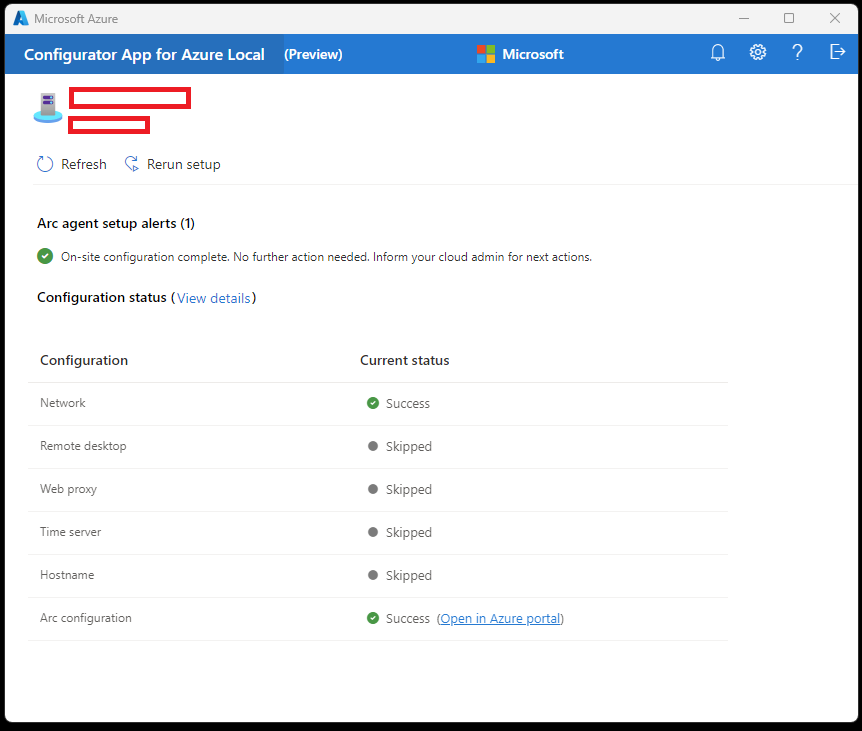Click the Azure logo in title bar
Screen dimensions: 862x731
tap(21, 18)
